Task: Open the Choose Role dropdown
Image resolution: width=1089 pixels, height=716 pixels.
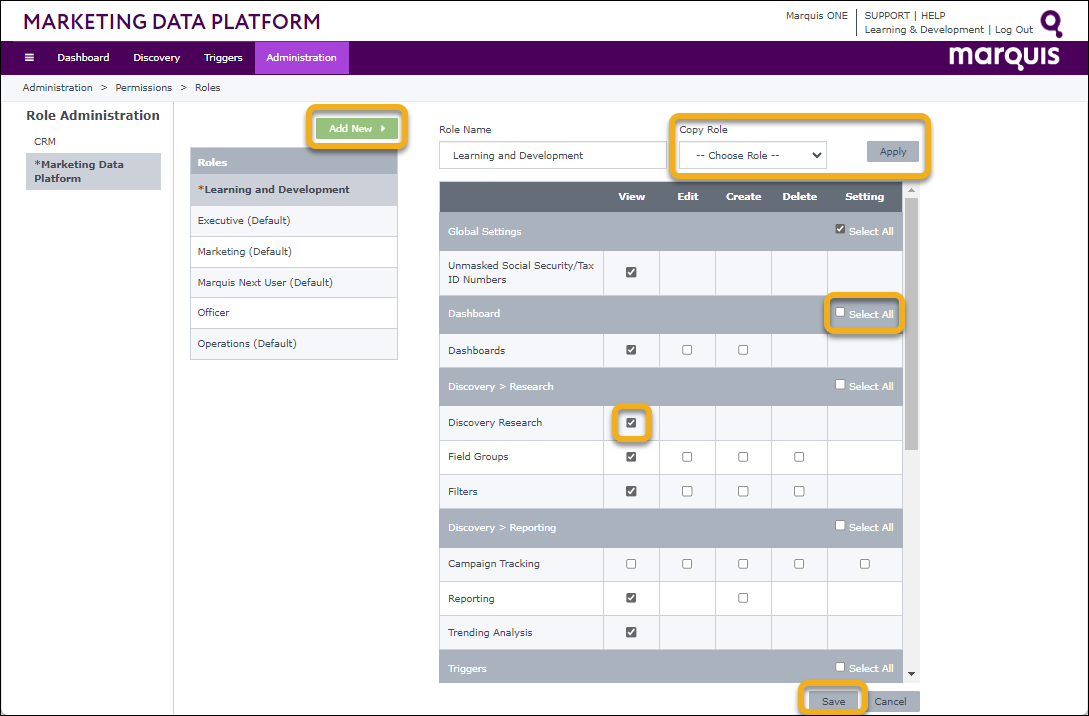Action: pyautogui.click(x=753, y=156)
